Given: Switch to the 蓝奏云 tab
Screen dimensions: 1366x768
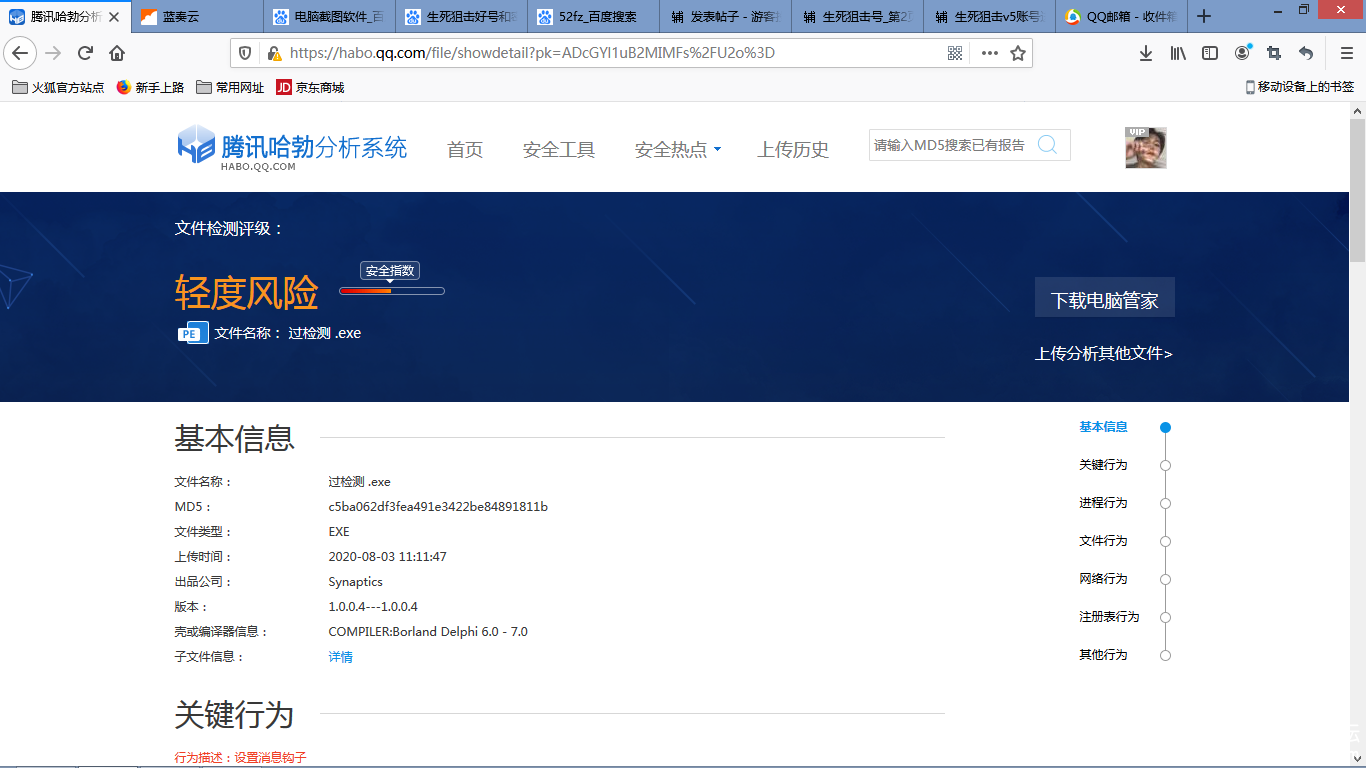Looking at the screenshot, I should 197,16.
